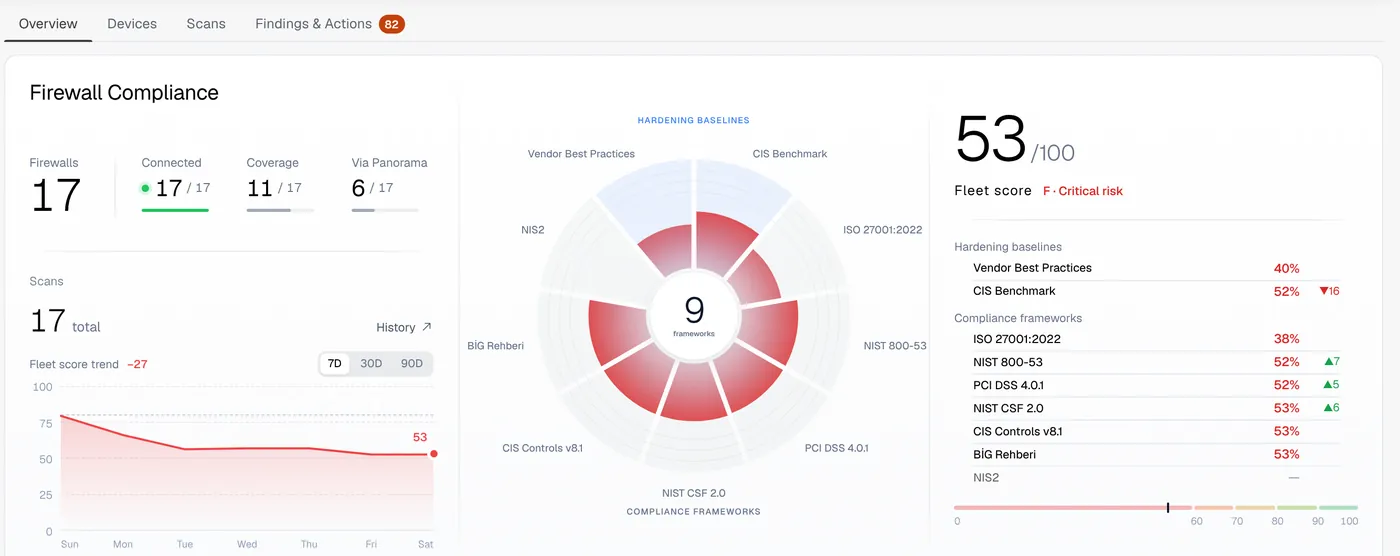Viewport: 1400px width, 556px height.
Task: Click the NIS2 radar label
Action: (x=532, y=230)
